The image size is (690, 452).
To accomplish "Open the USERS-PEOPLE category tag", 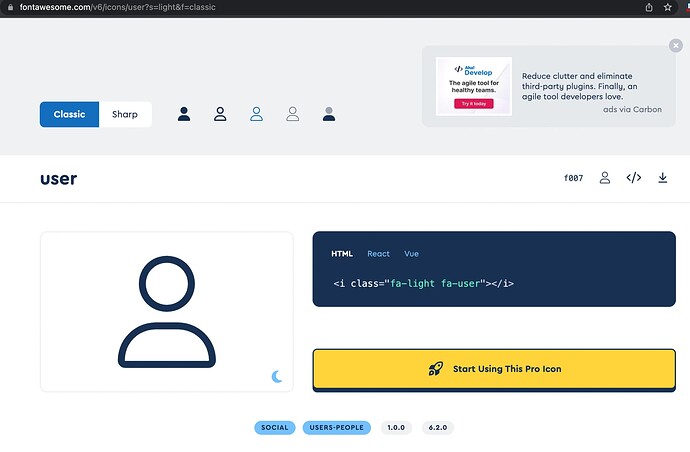I will pyautogui.click(x=338, y=428).
